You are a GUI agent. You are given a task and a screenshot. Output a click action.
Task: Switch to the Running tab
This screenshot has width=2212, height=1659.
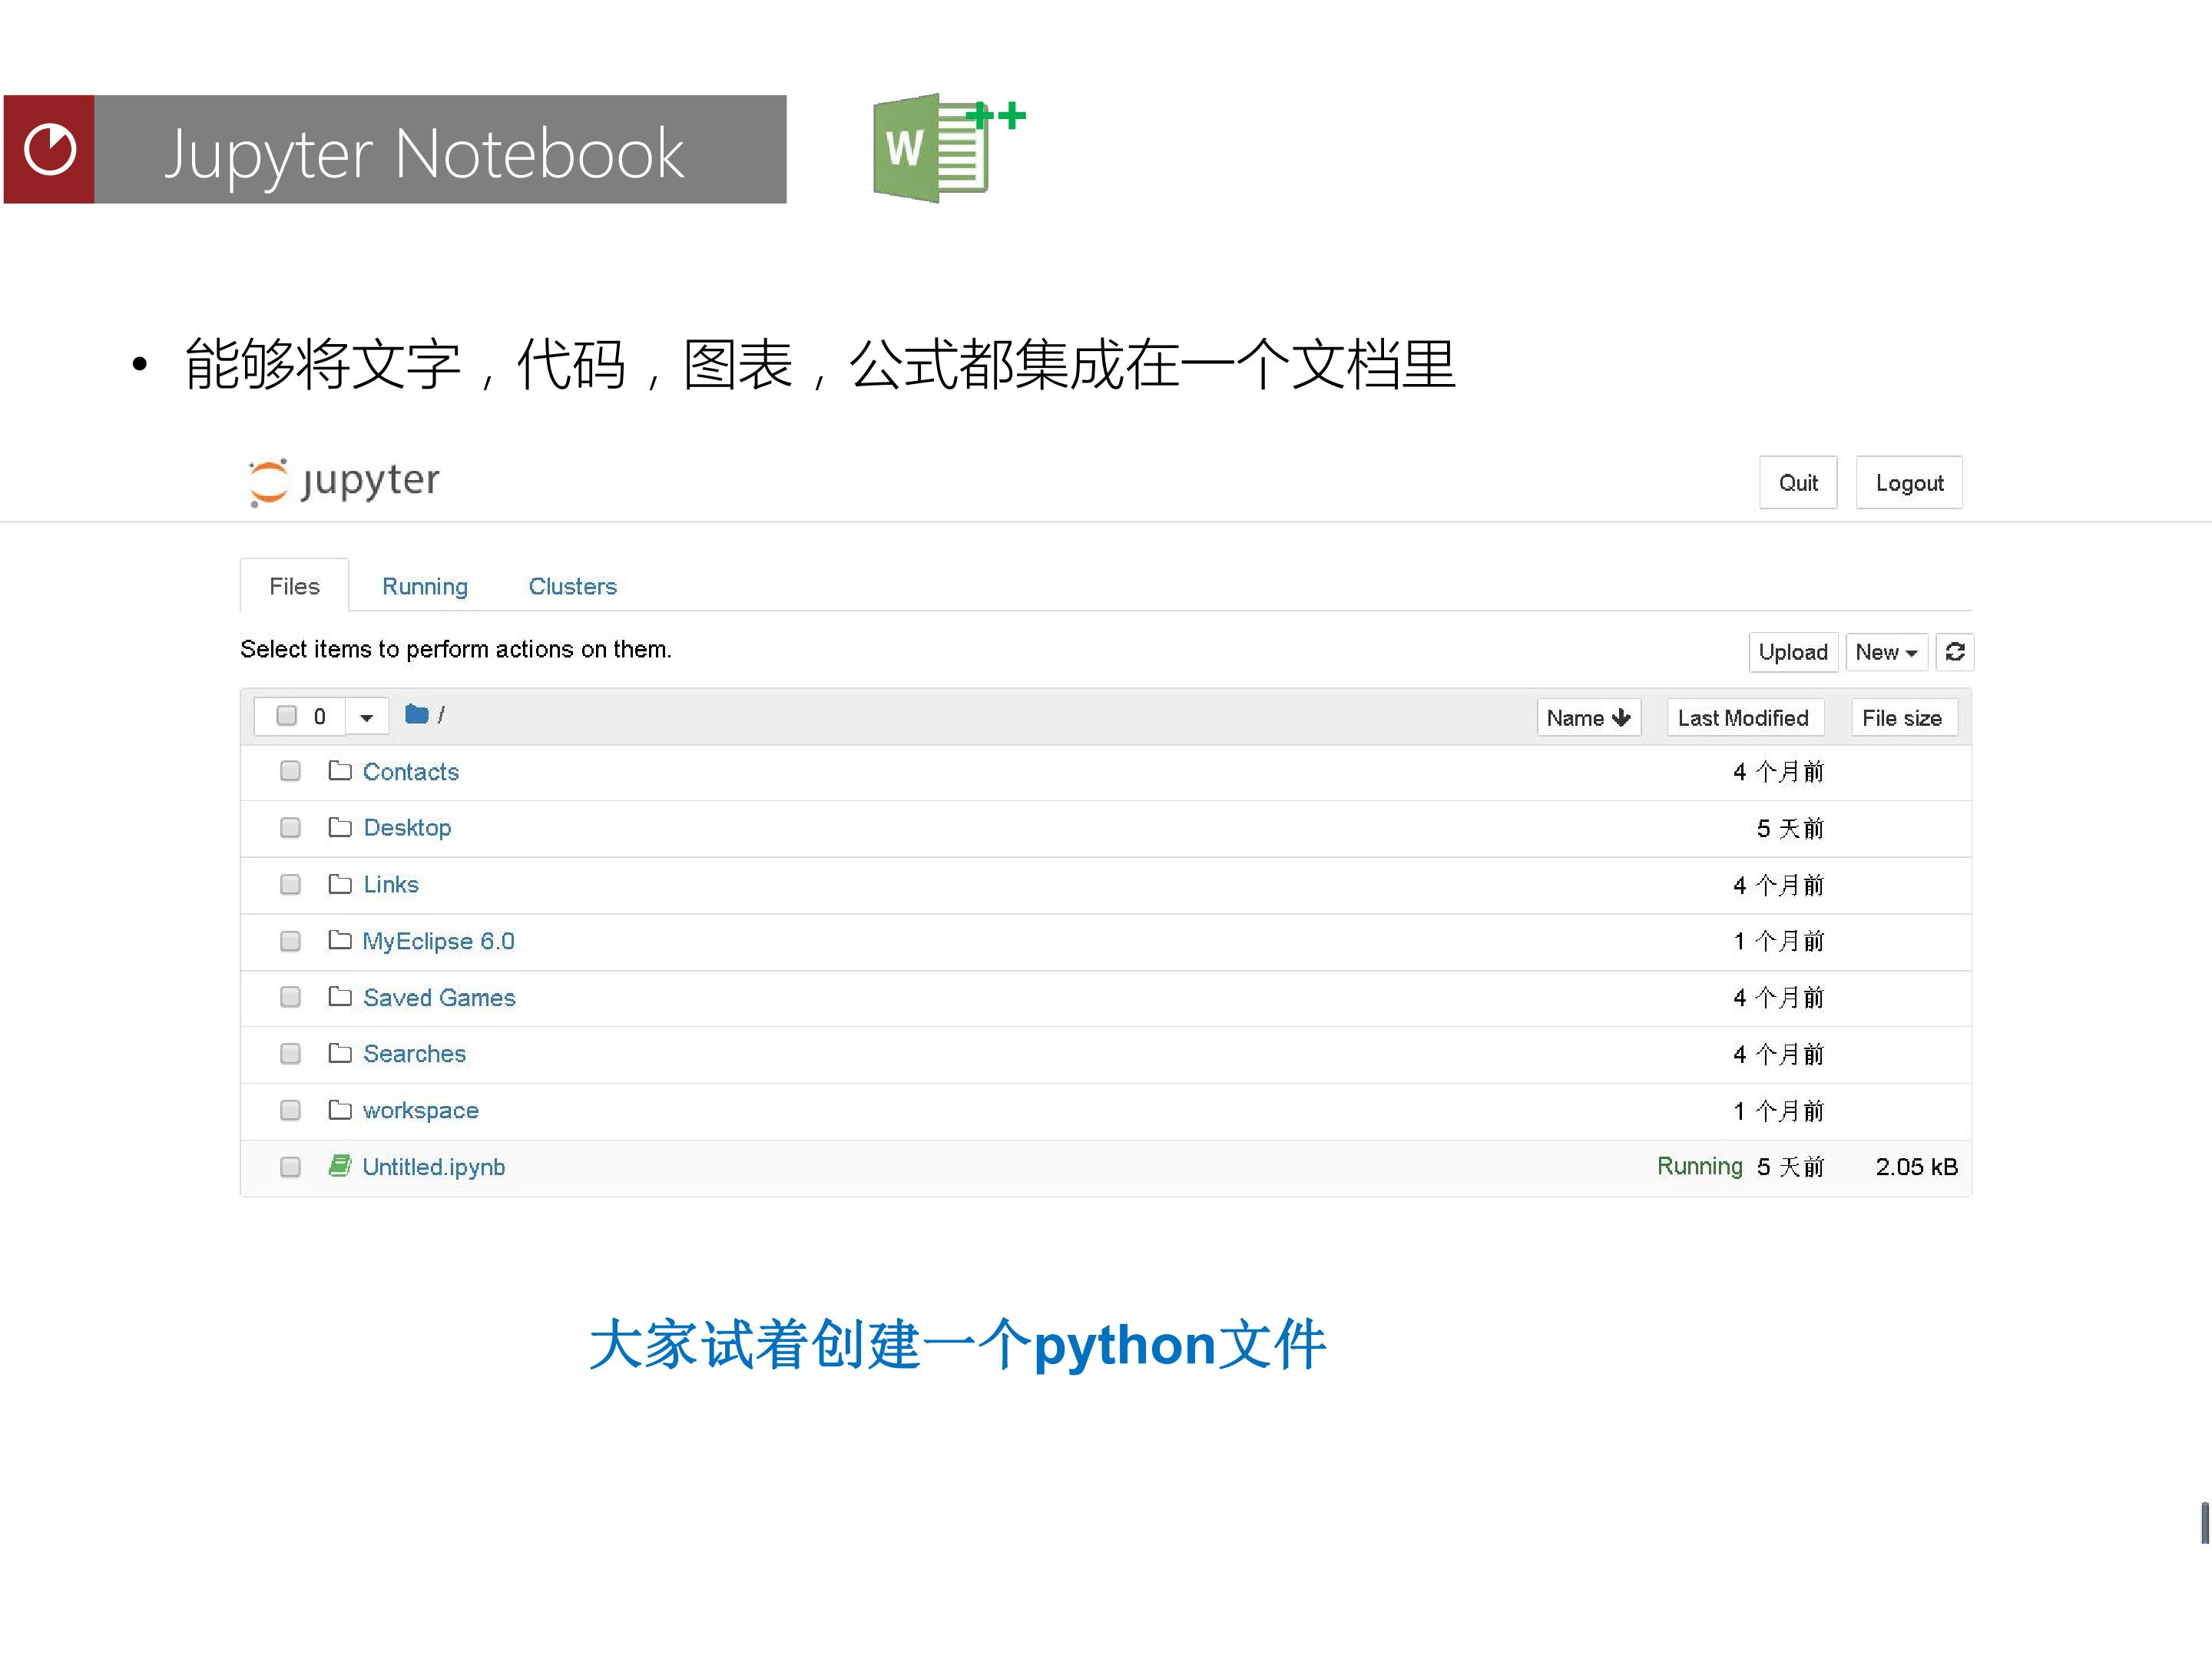point(425,586)
